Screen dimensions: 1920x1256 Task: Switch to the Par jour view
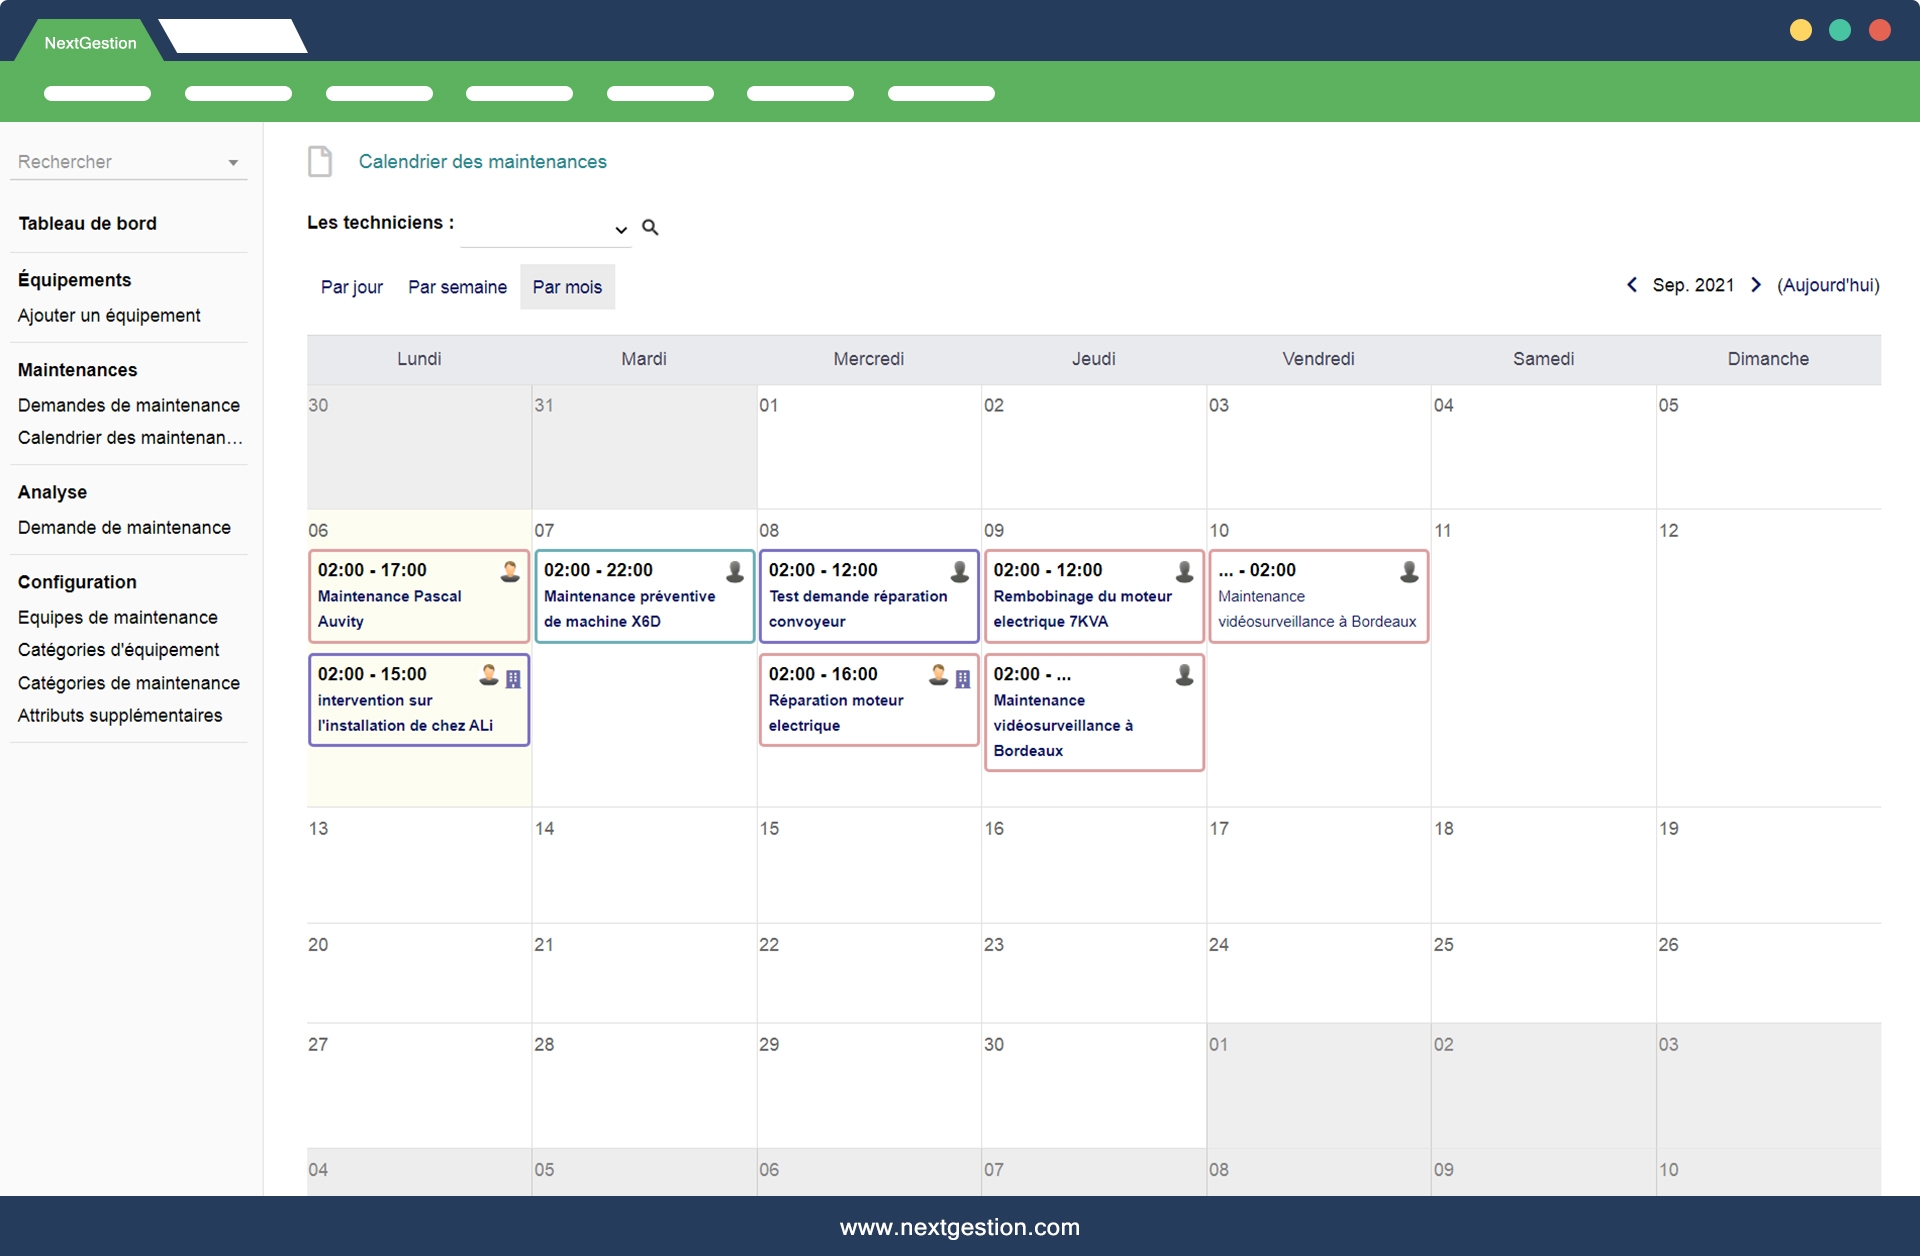tap(351, 287)
